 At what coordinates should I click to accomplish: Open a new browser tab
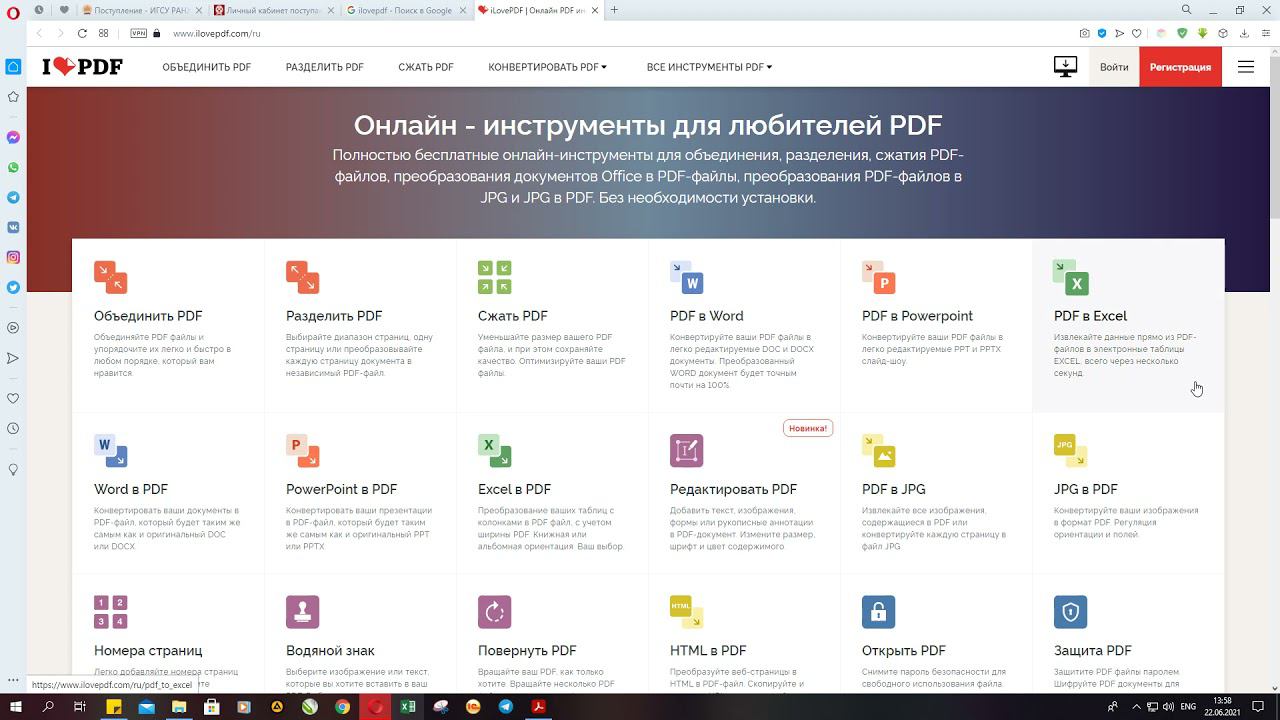(614, 10)
